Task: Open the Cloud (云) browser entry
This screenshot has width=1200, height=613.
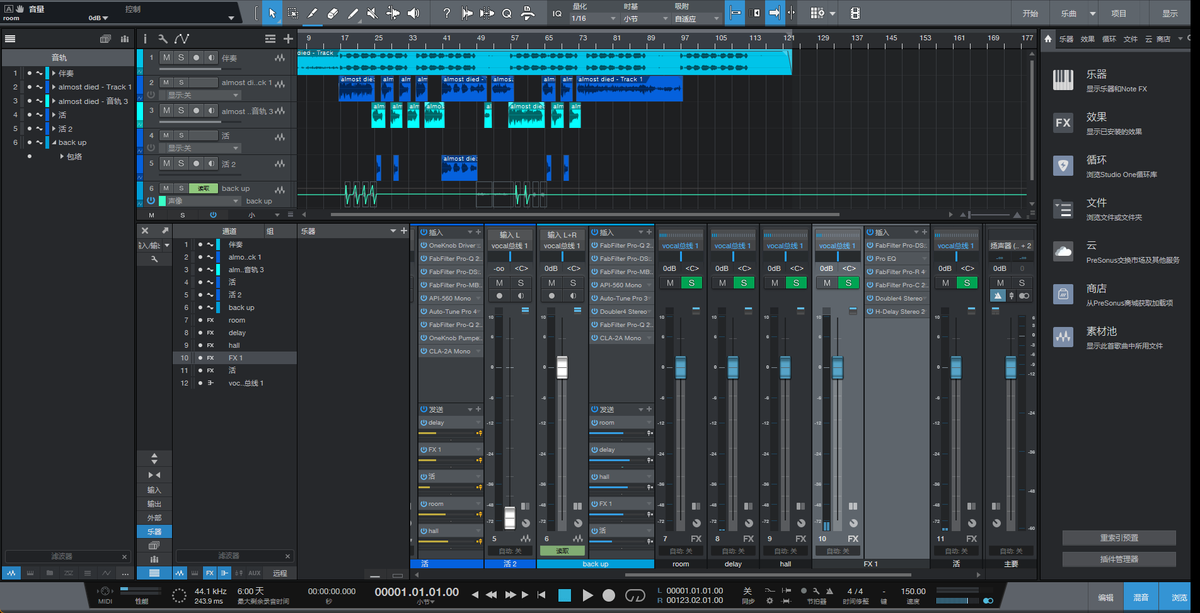Action: [x=1117, y=252]
